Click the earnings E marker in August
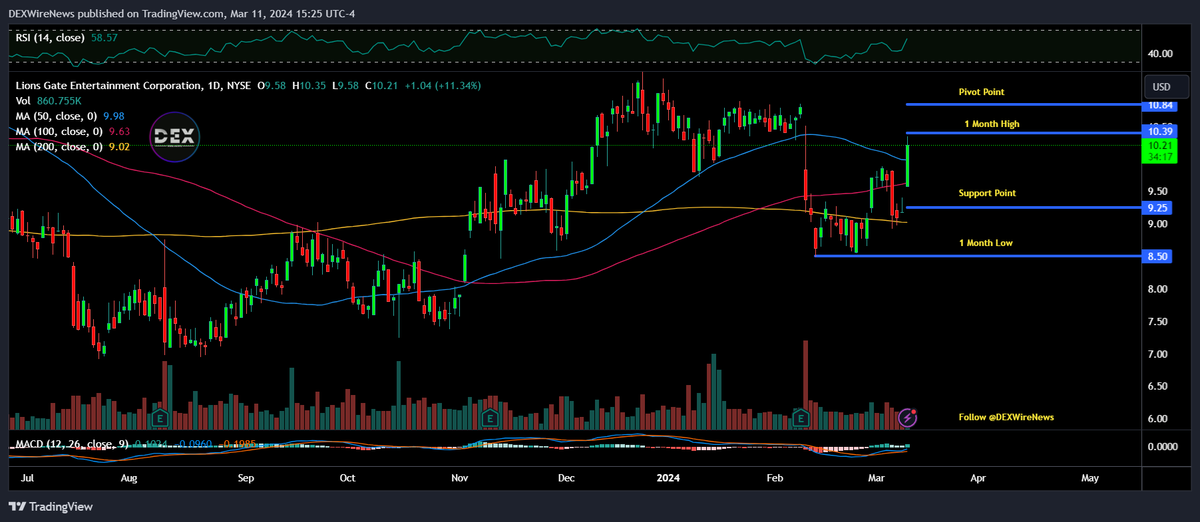This screenshot has width=1200, height=522. (x=159, y=416)
